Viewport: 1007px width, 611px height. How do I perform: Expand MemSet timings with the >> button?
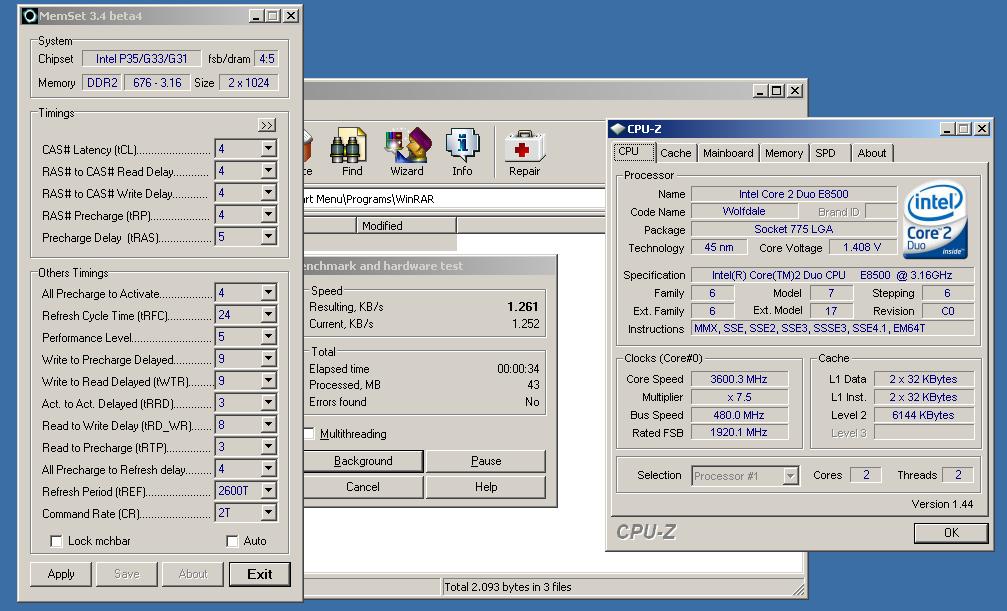267,125
